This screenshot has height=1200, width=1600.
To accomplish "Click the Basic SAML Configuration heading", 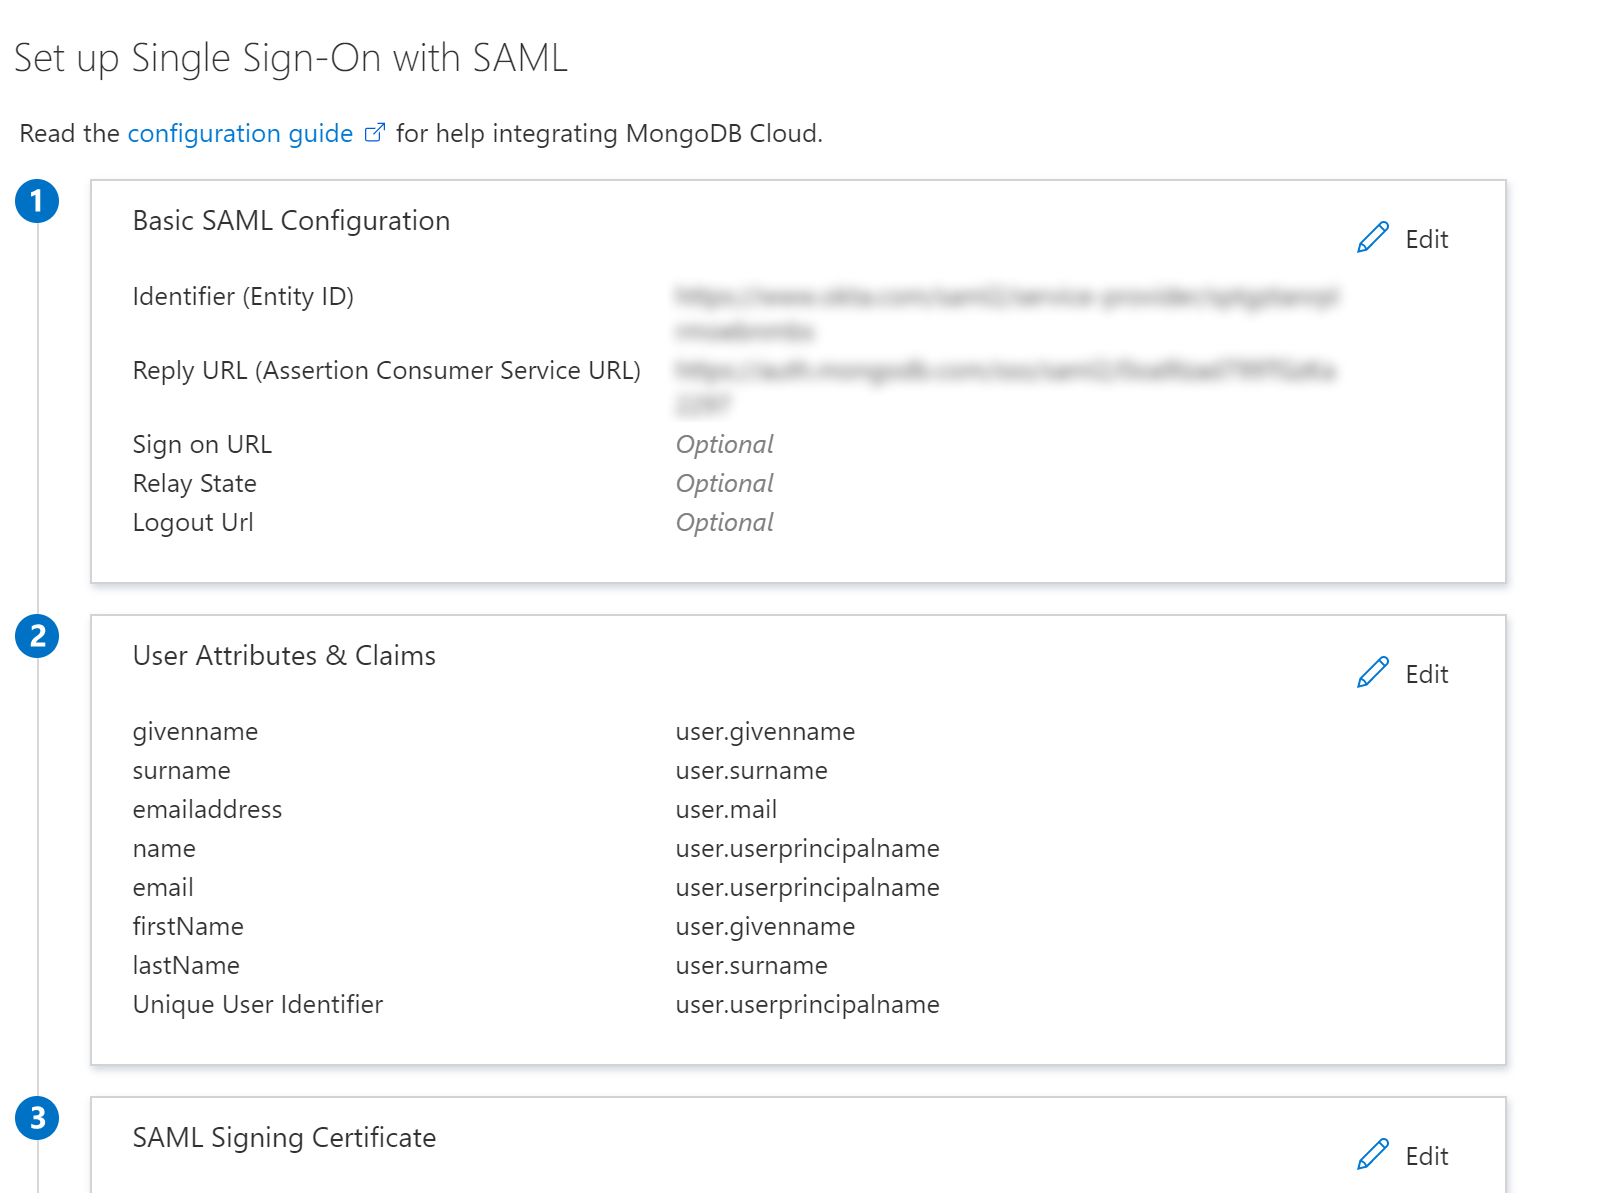I will tap(291, 220).
